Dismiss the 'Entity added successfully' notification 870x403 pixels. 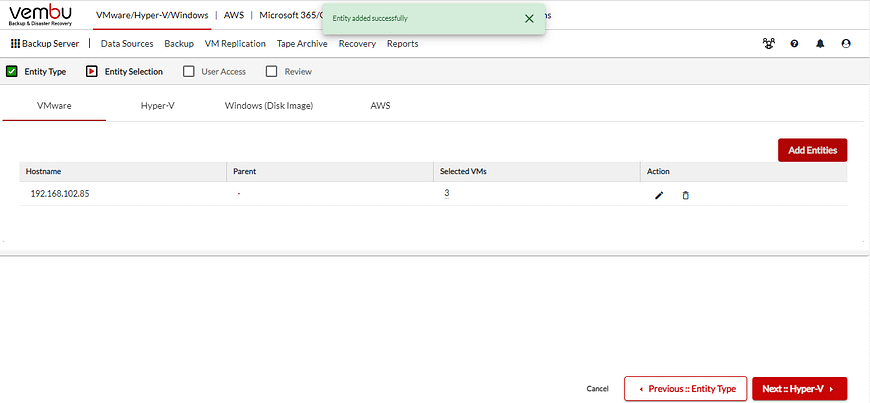529,18
